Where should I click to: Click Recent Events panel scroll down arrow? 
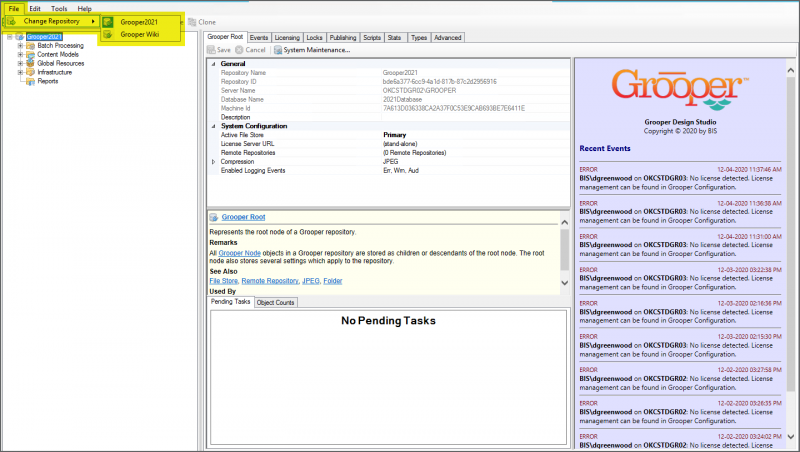click(791, 437)
